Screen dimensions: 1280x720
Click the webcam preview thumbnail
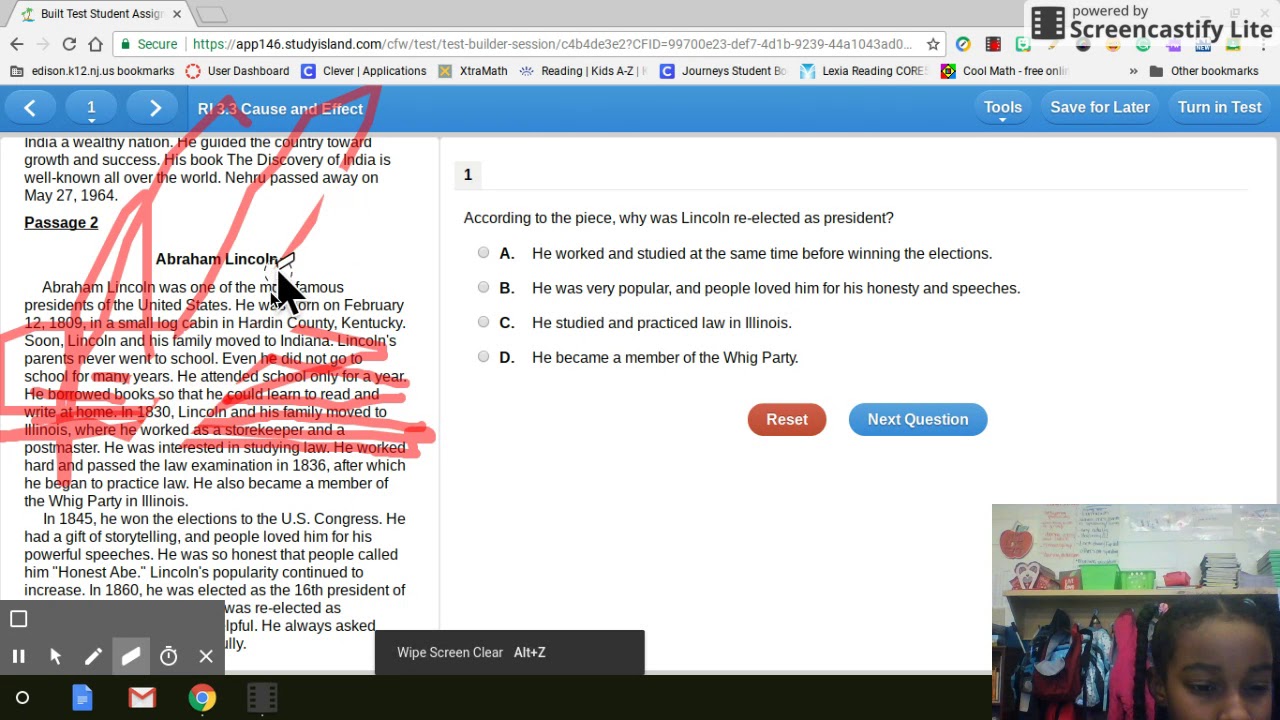pyautogui.click(x=1135, y=610)
